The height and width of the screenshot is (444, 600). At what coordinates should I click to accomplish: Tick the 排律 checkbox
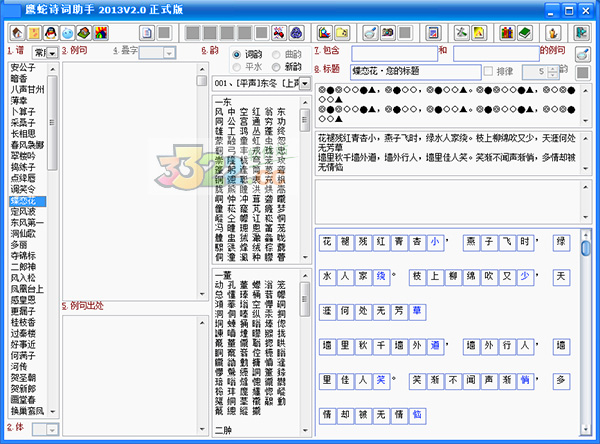tap(488, 71)
